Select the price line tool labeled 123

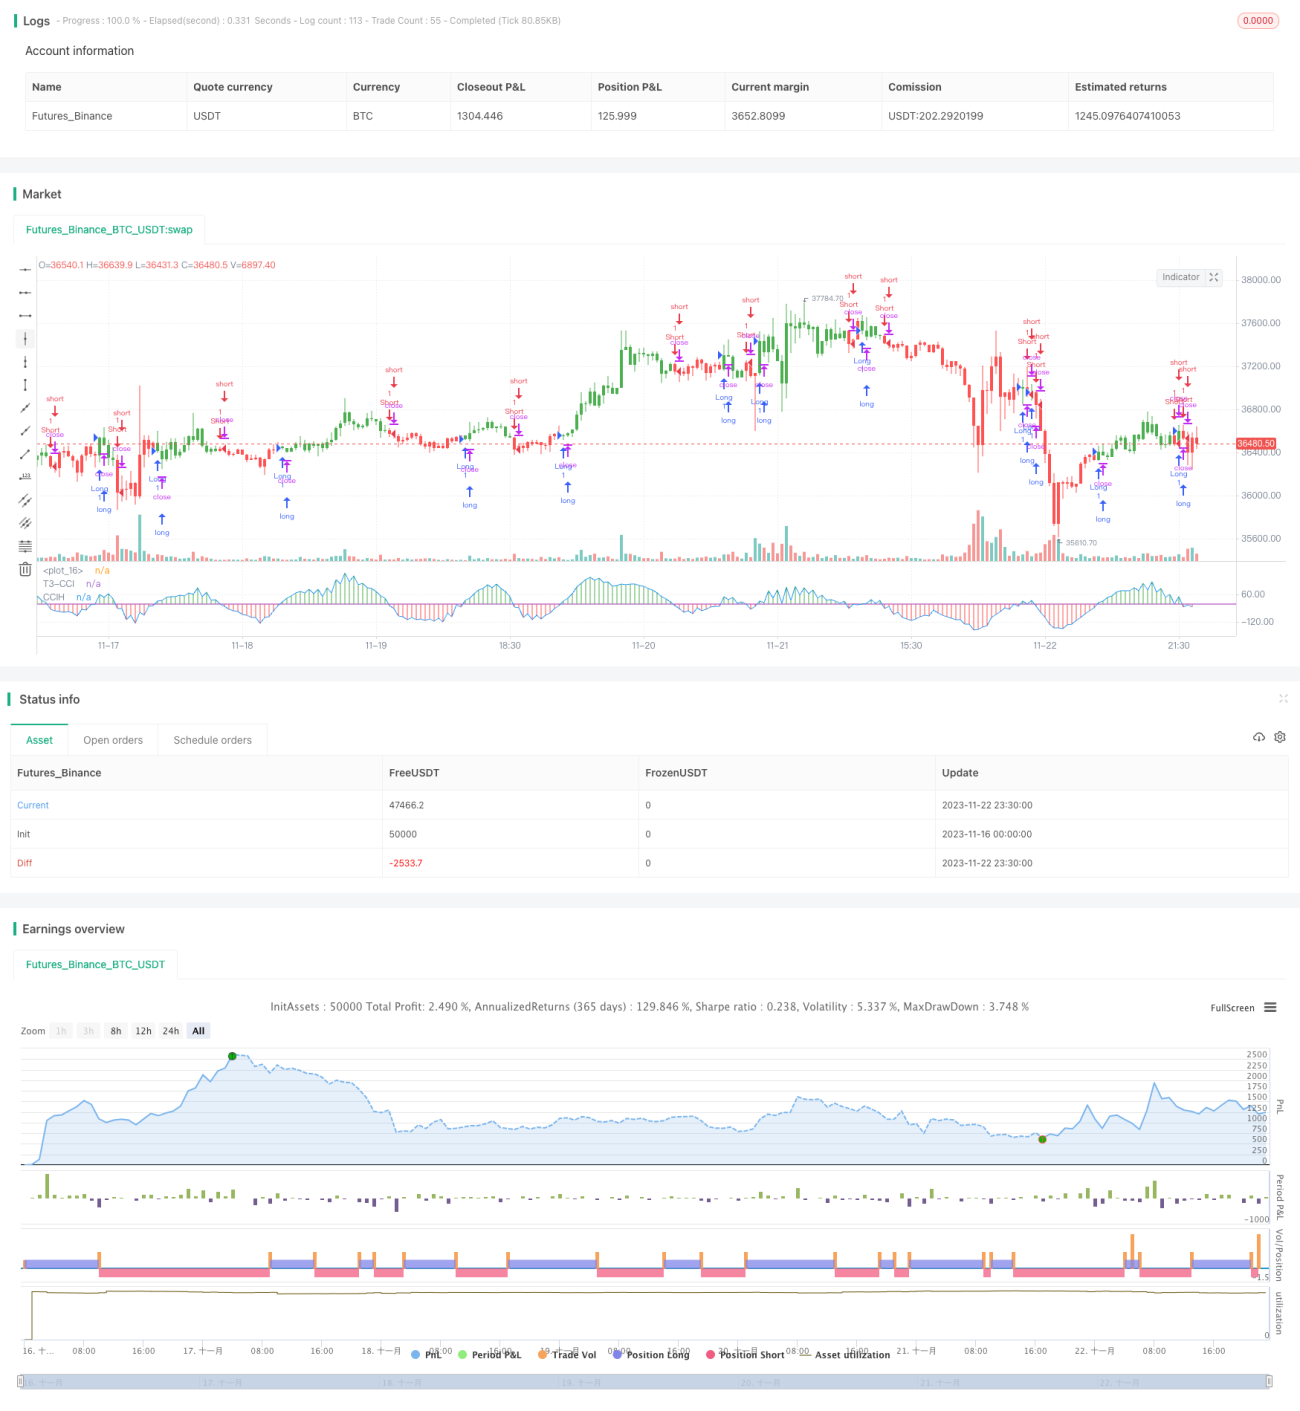coord(25,477)
